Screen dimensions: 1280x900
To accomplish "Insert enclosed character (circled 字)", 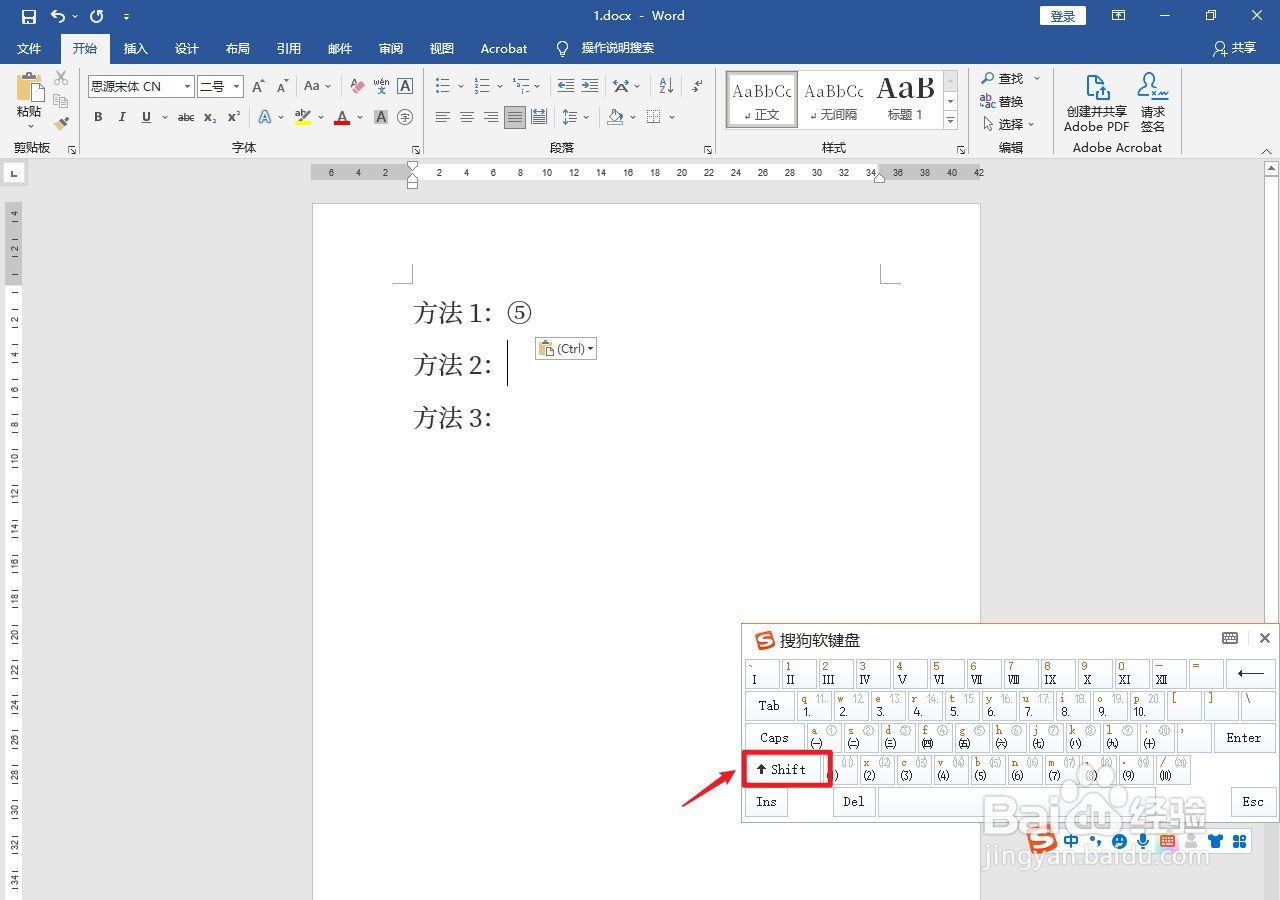I will click(405, 117).
